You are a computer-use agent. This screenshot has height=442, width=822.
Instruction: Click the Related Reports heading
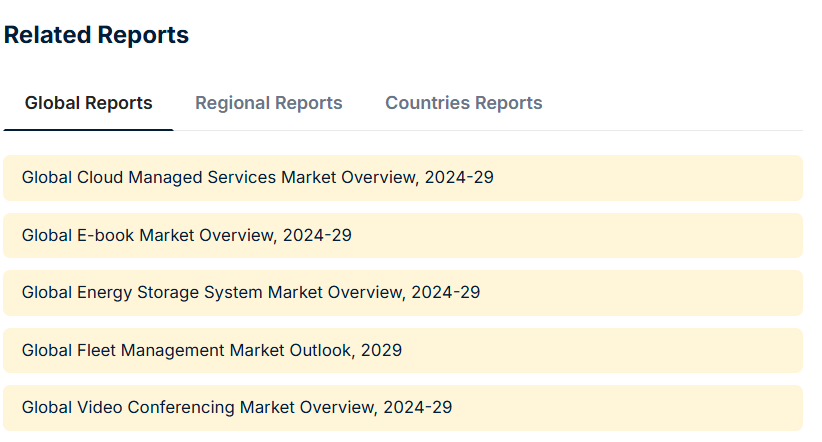(96, 35)
